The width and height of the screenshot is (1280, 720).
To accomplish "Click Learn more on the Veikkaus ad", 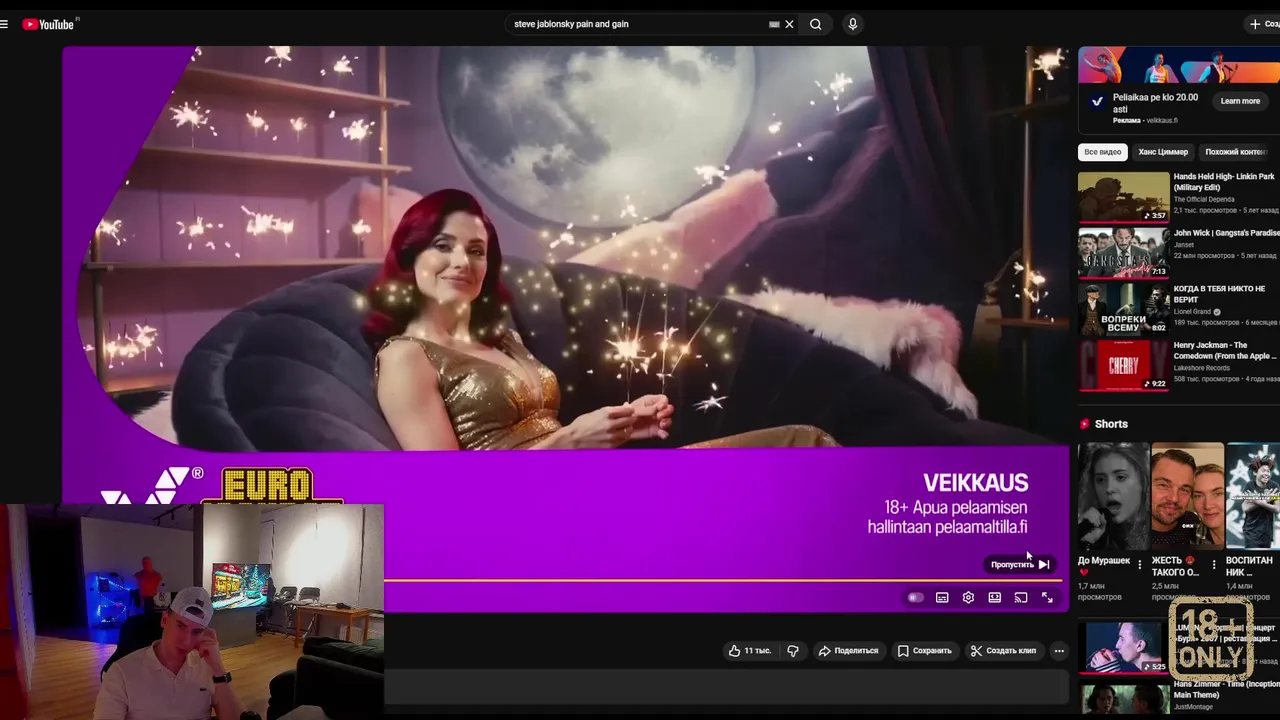I will pyautogui.click(x=1240, y=101).
